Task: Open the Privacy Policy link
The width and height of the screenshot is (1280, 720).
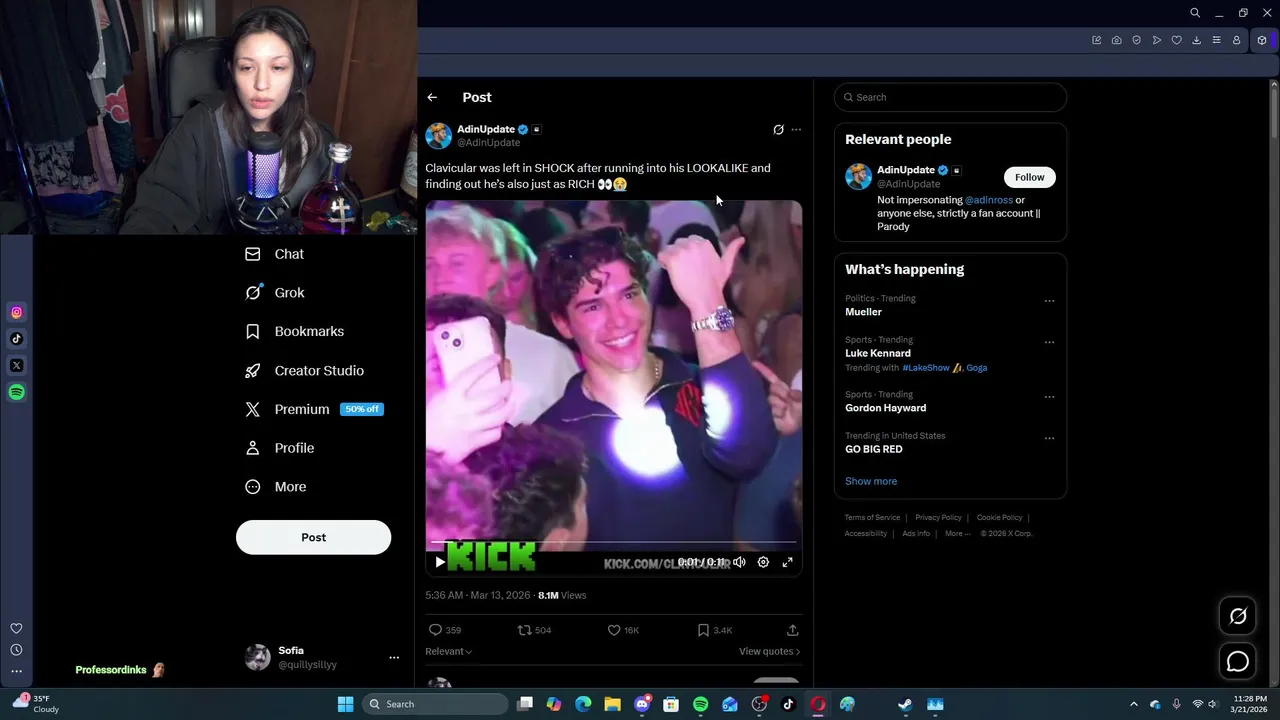Action: tap(938, 518)
